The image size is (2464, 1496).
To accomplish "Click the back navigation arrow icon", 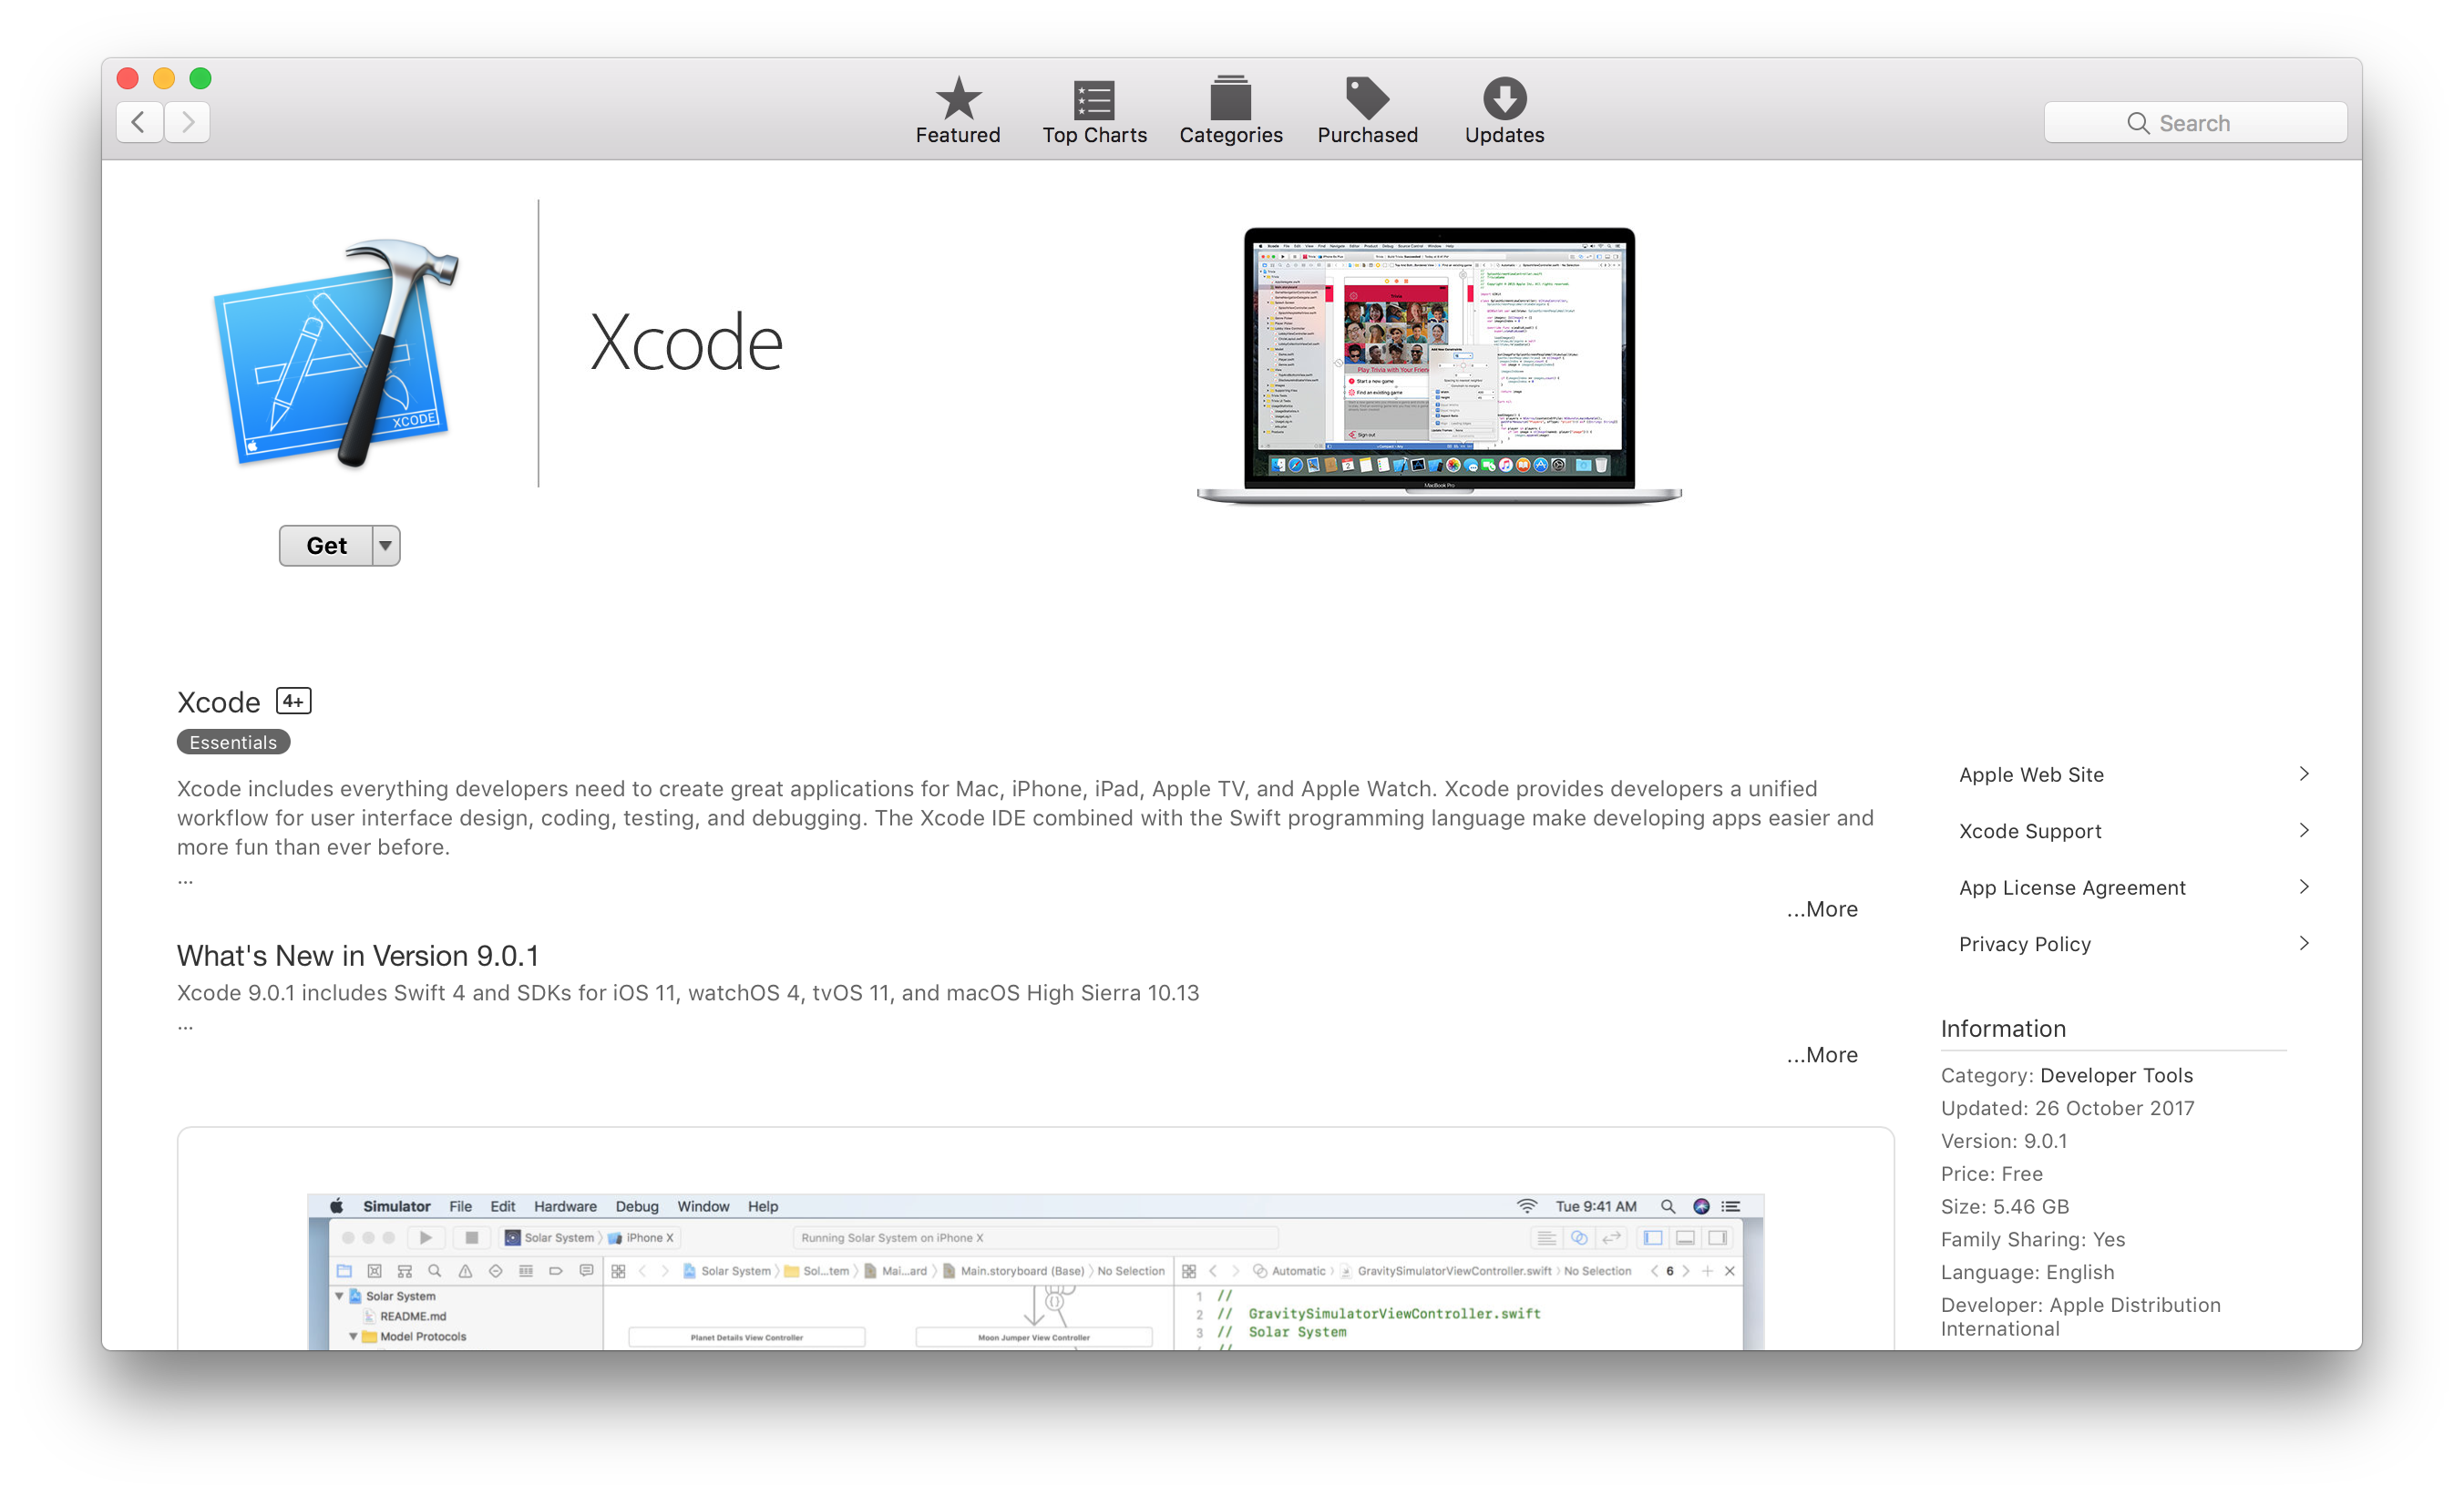I will 141,121.
